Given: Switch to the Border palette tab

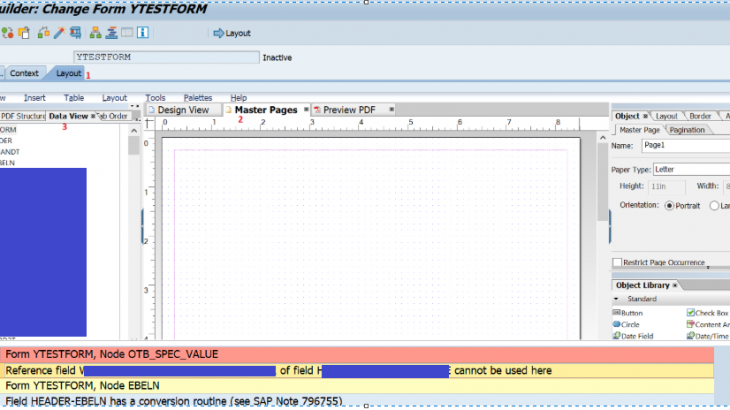Looking at the screenshot, I should pos(700,116).
